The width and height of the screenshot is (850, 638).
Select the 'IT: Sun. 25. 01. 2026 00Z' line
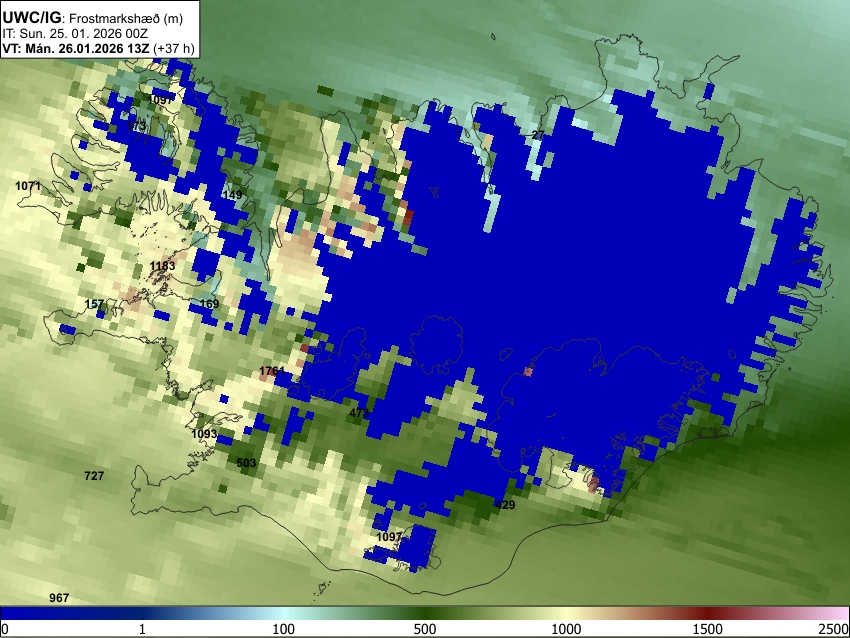point(75,33)
